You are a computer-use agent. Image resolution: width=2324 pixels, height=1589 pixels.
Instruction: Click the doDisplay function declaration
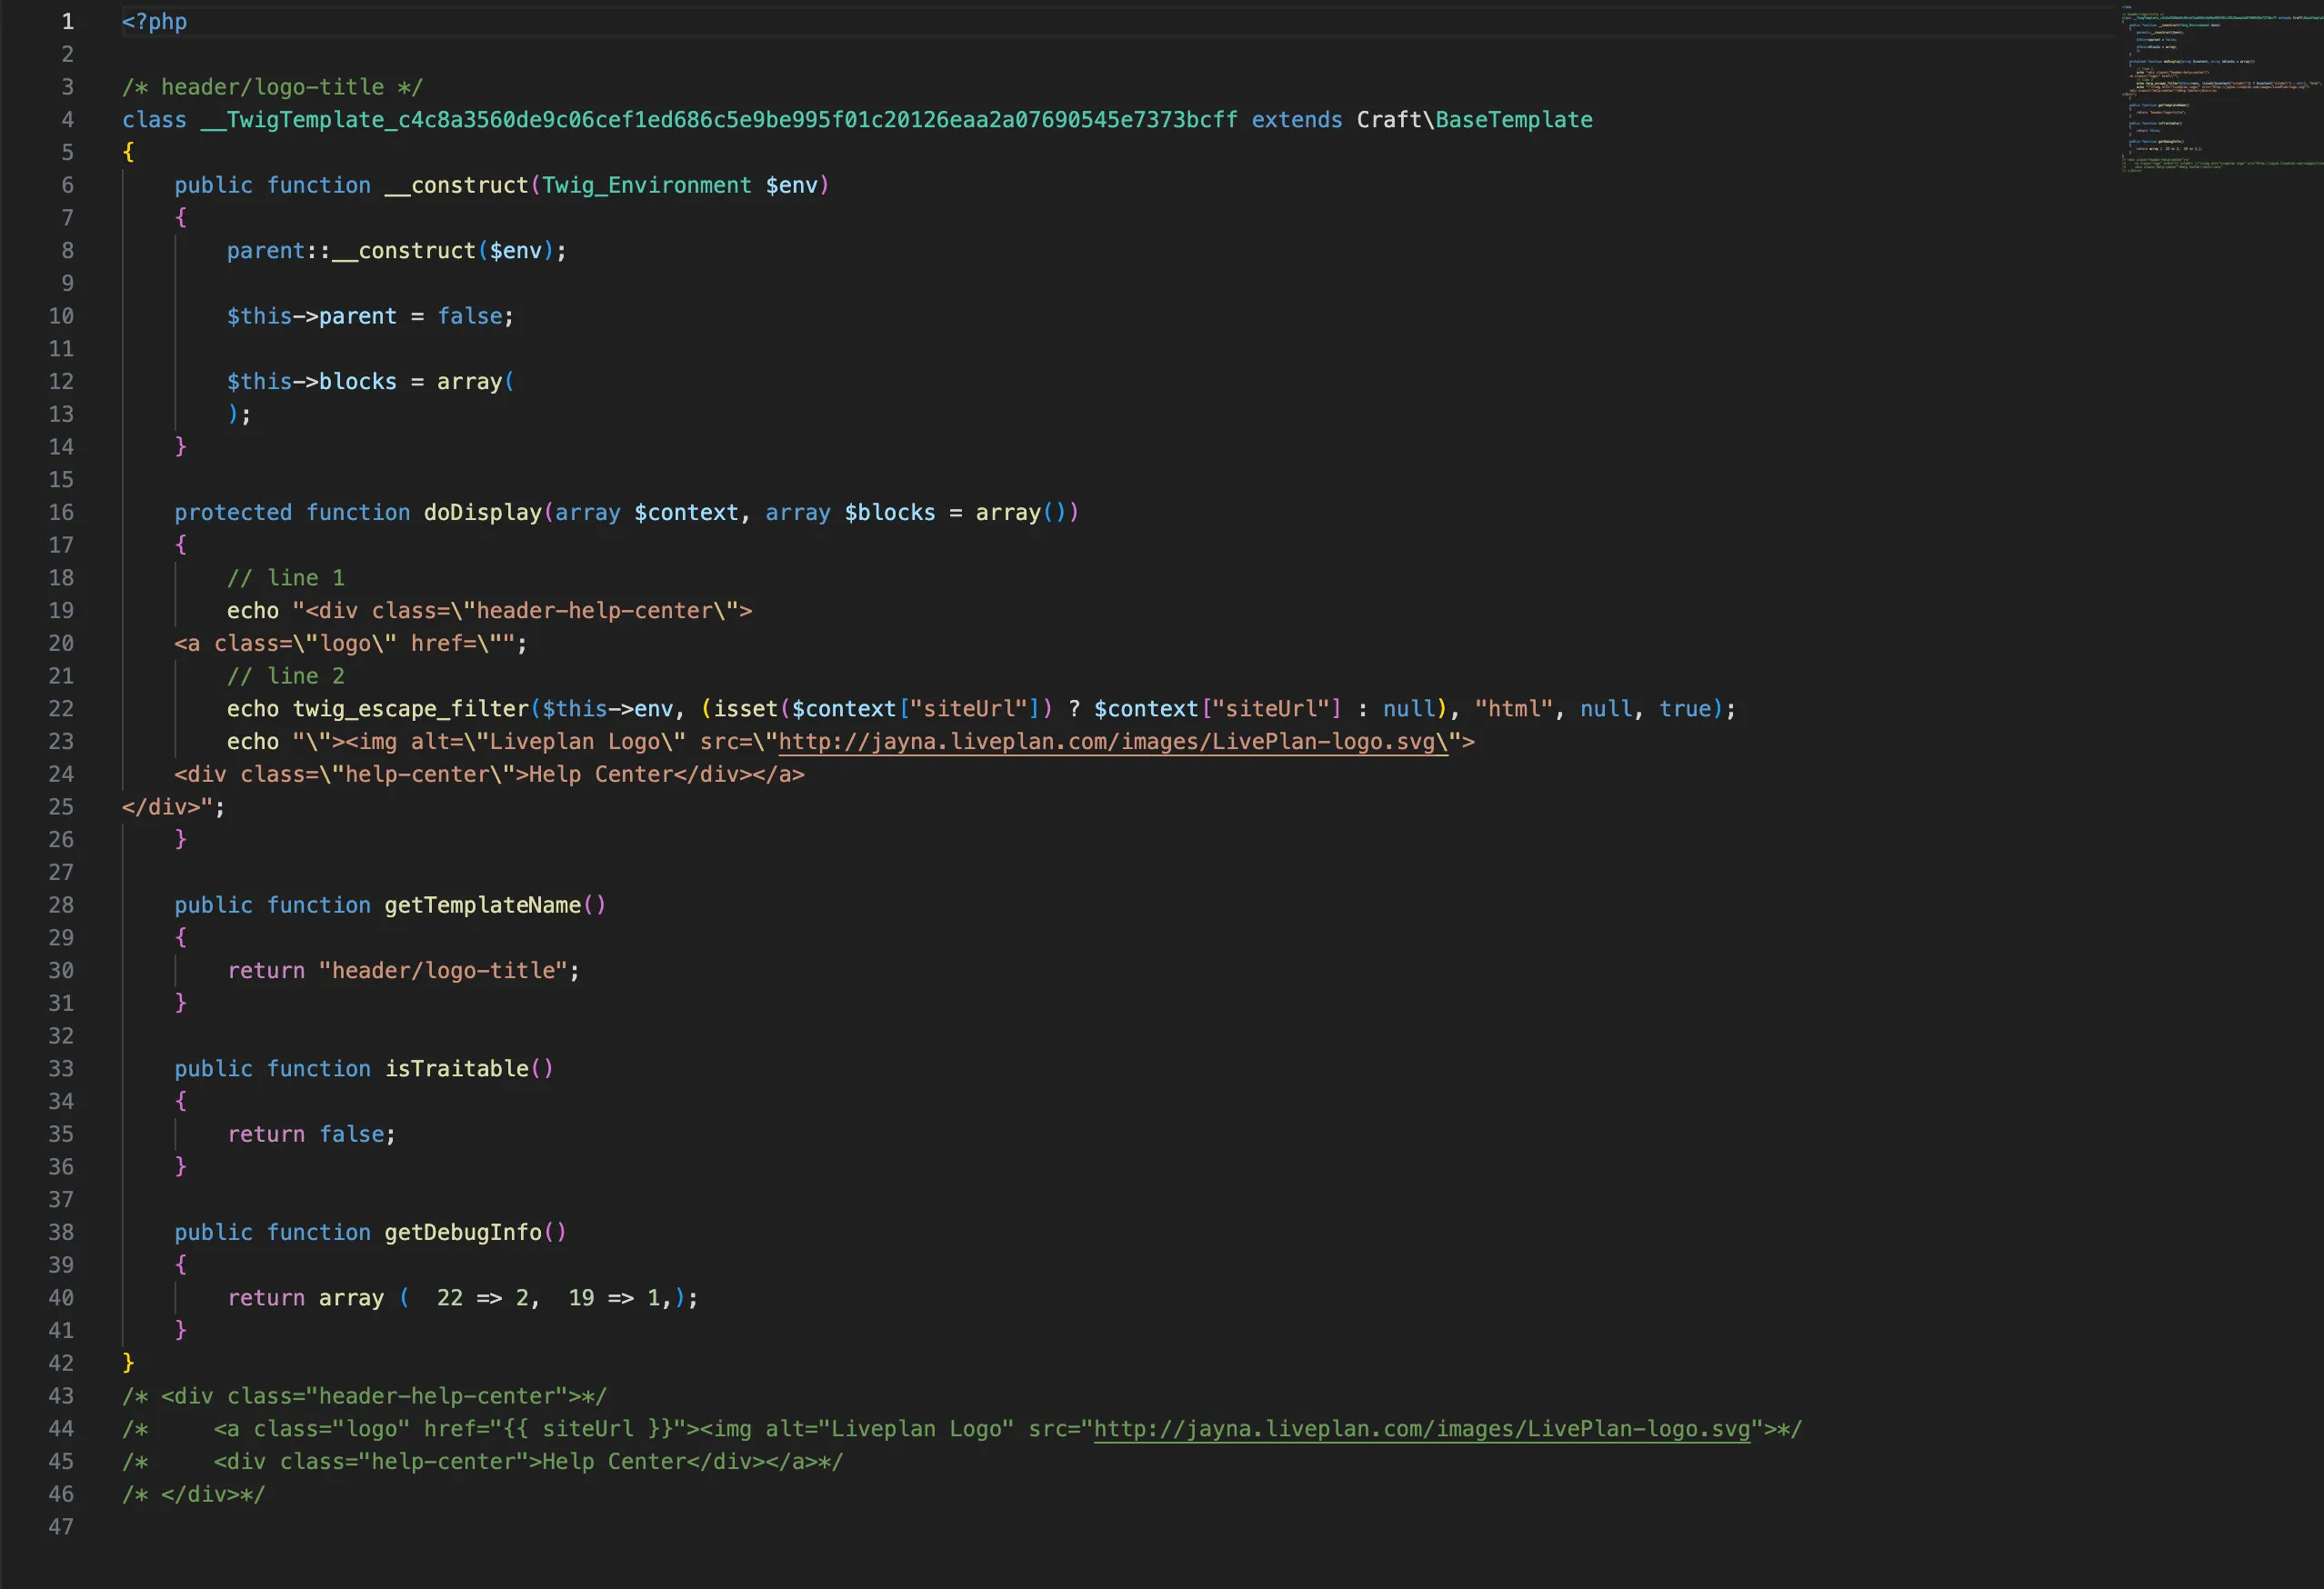[482, 512]
